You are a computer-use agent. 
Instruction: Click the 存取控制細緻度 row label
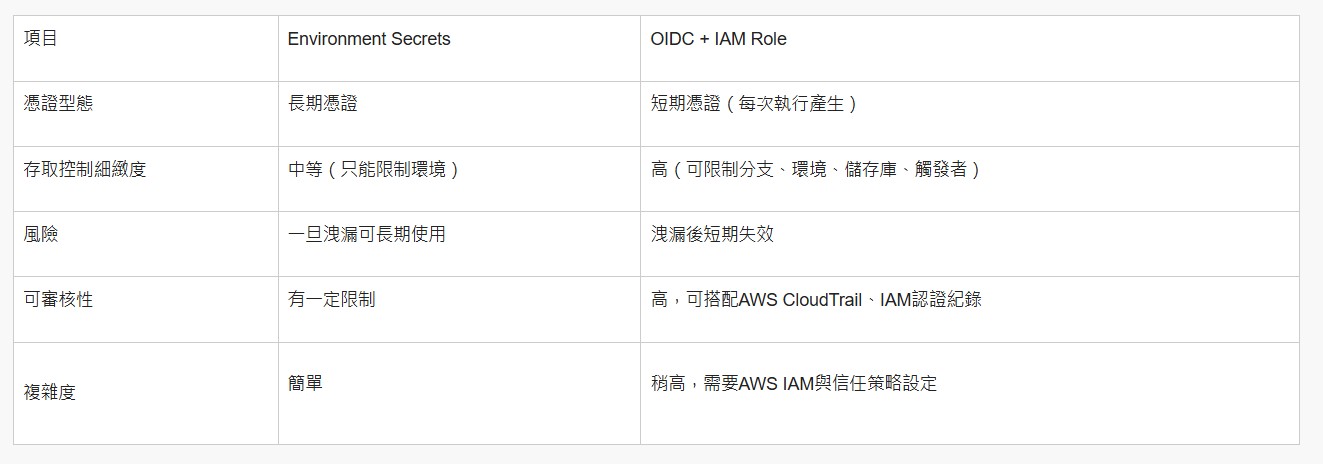coord(146,178)
